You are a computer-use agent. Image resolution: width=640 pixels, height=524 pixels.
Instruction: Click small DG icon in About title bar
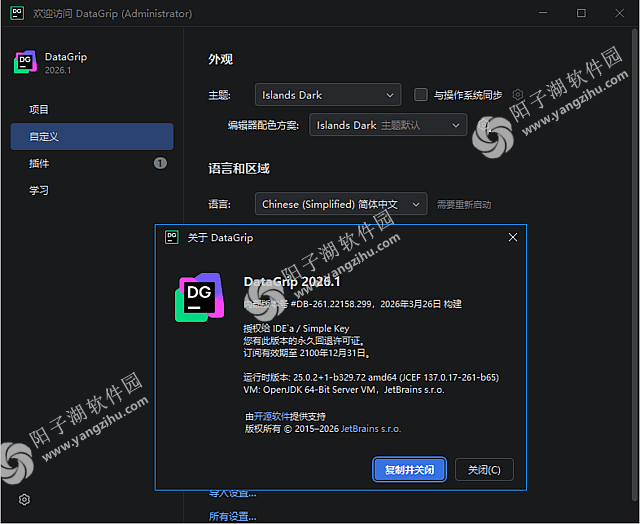(x=172, y=237)
